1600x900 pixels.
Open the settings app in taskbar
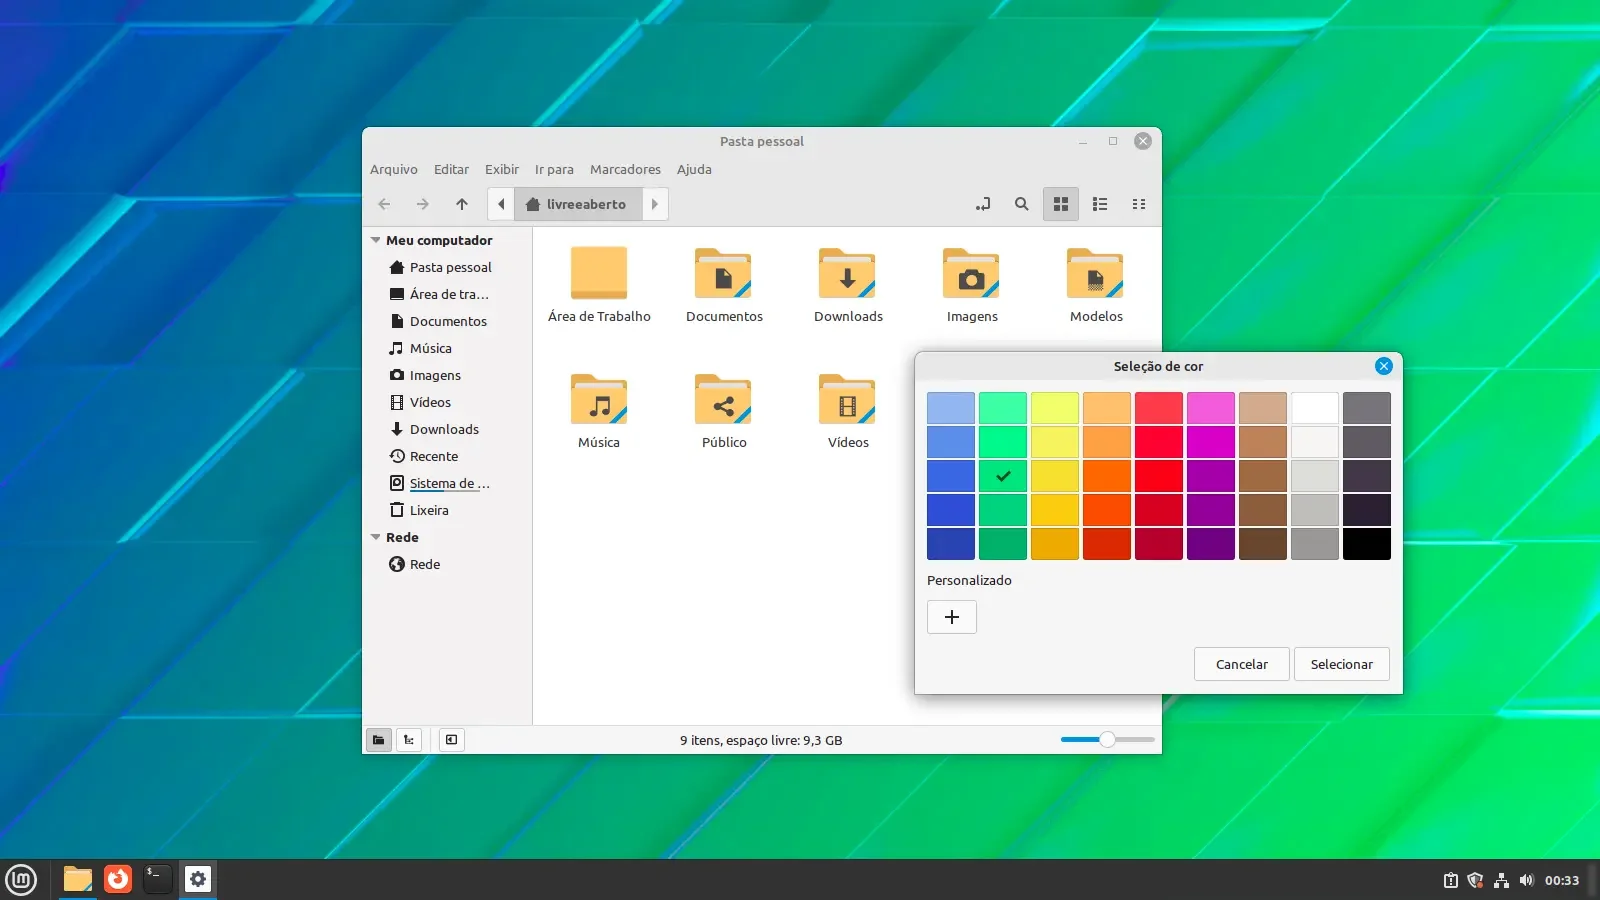pyautogui.click(x=198, y=879)
